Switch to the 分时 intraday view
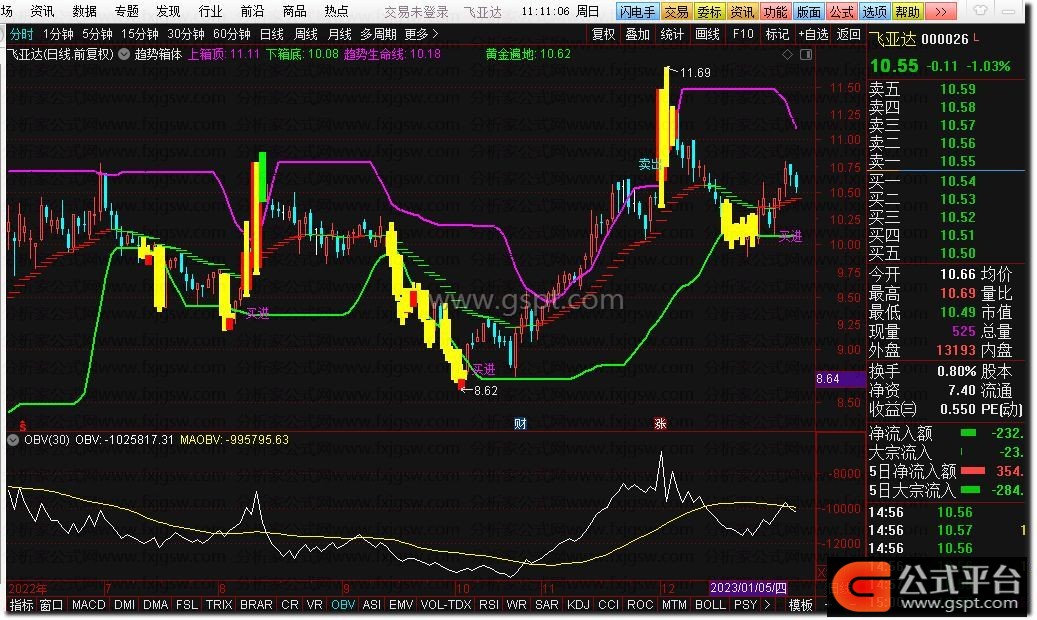The width and height of the screenshot is (1037, 620). (21, 34)
